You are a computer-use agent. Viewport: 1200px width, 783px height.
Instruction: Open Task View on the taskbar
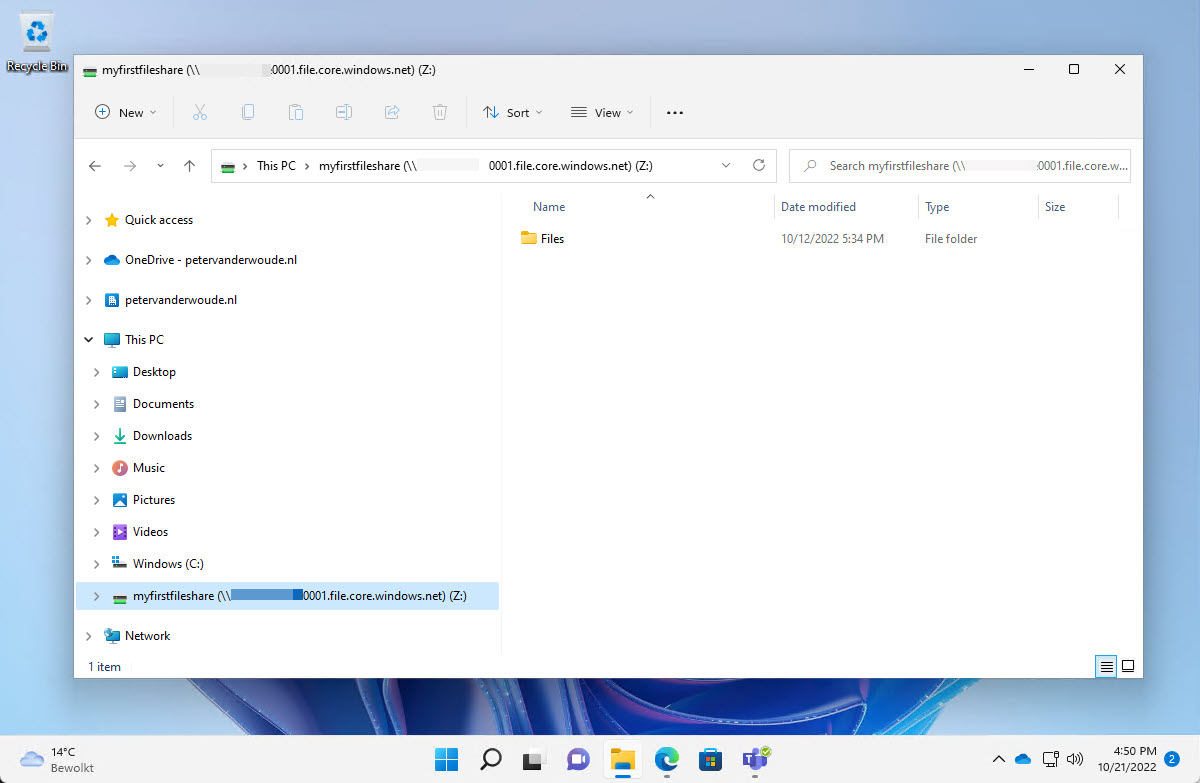(x=534, y=759)
